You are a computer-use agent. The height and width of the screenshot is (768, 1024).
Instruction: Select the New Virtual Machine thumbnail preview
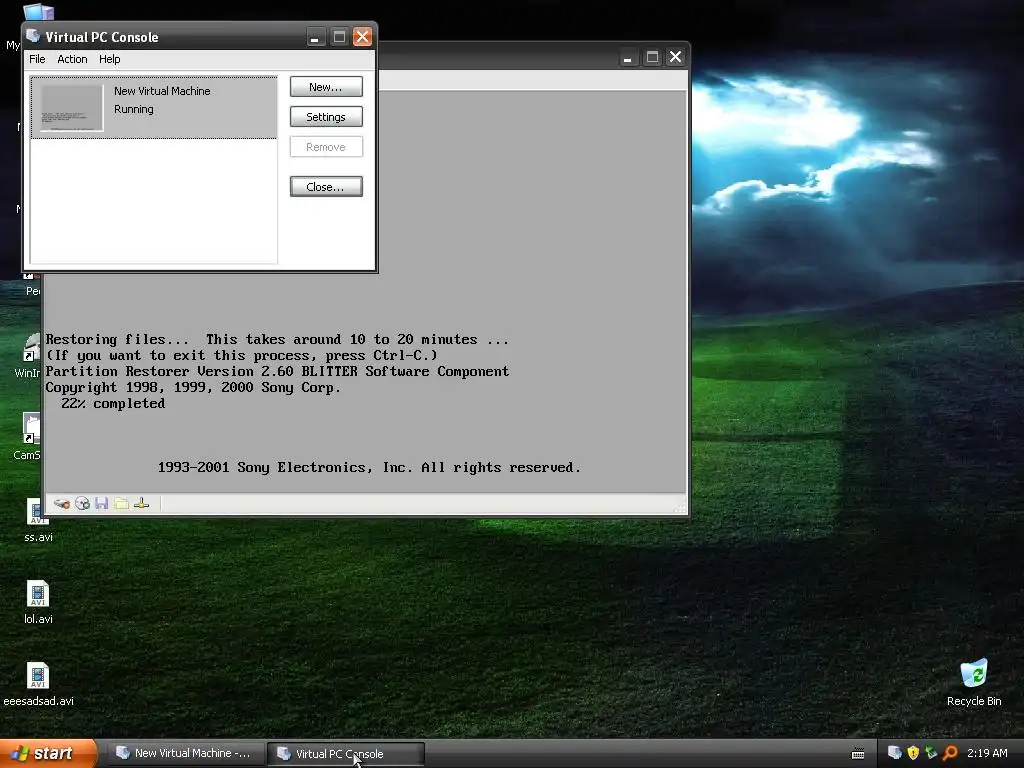72,108
